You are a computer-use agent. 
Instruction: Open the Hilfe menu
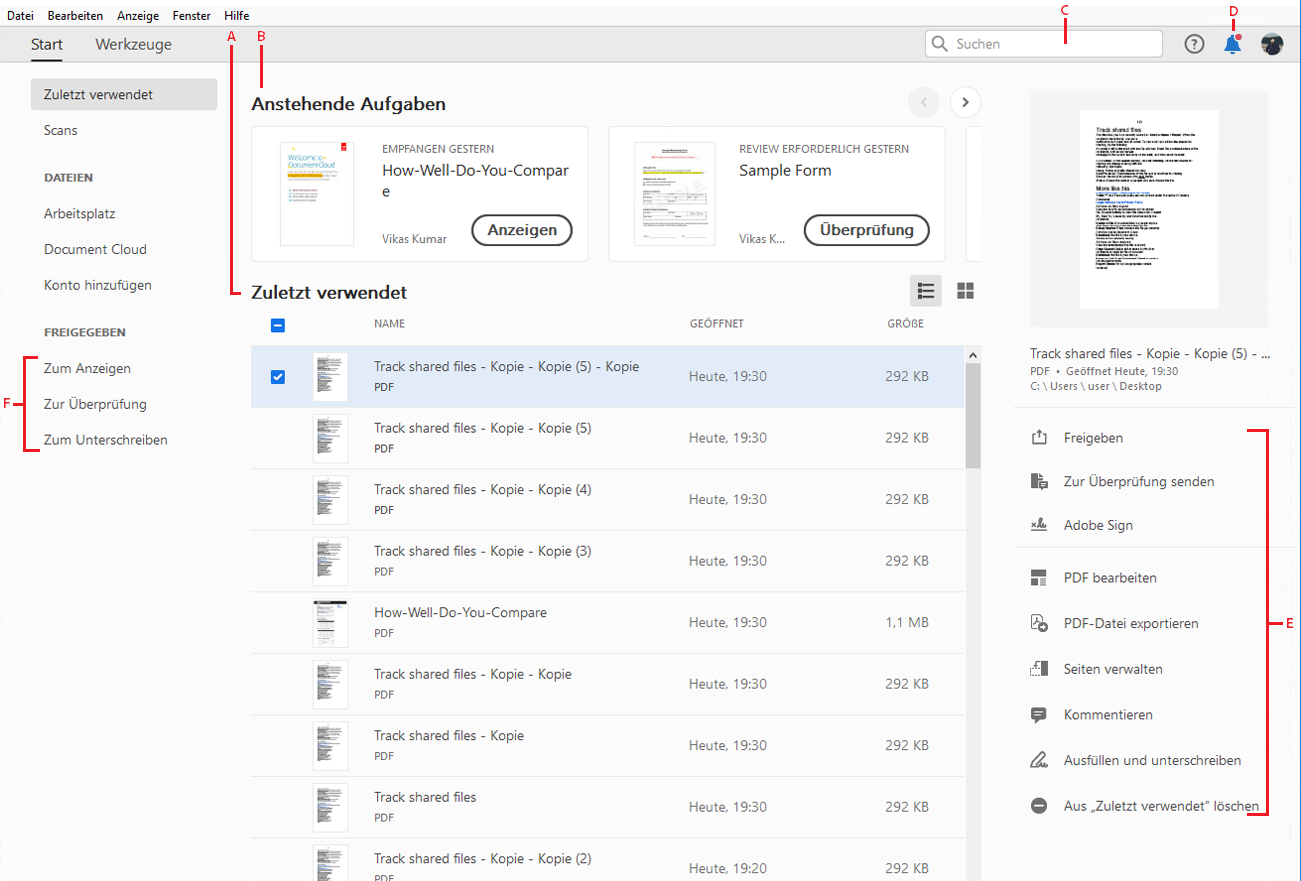(237, 16)
